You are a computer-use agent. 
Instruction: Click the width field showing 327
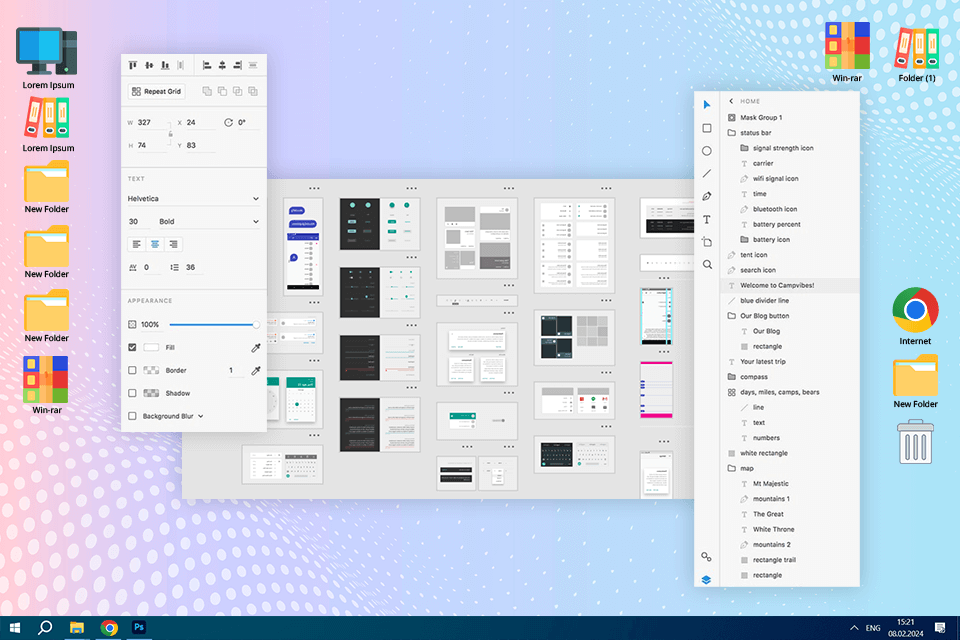point(151,122)
